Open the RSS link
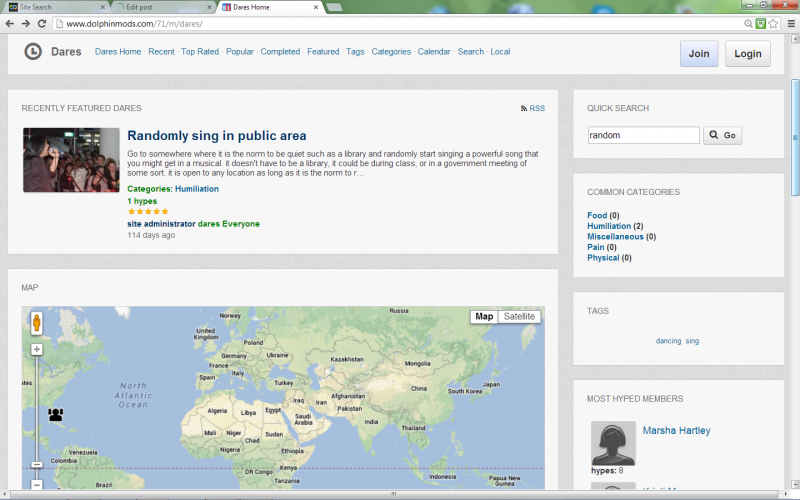 coord(537,108)
